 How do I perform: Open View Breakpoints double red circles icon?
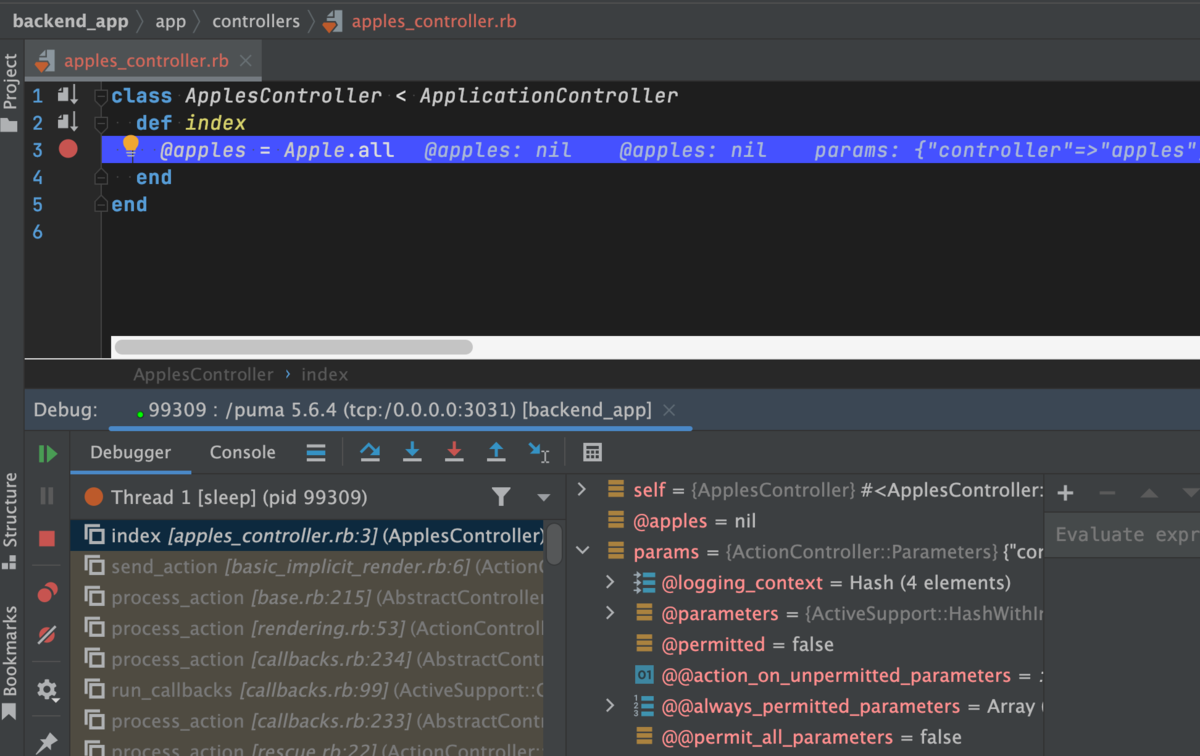pyautogui.click(x=47, y=593)
